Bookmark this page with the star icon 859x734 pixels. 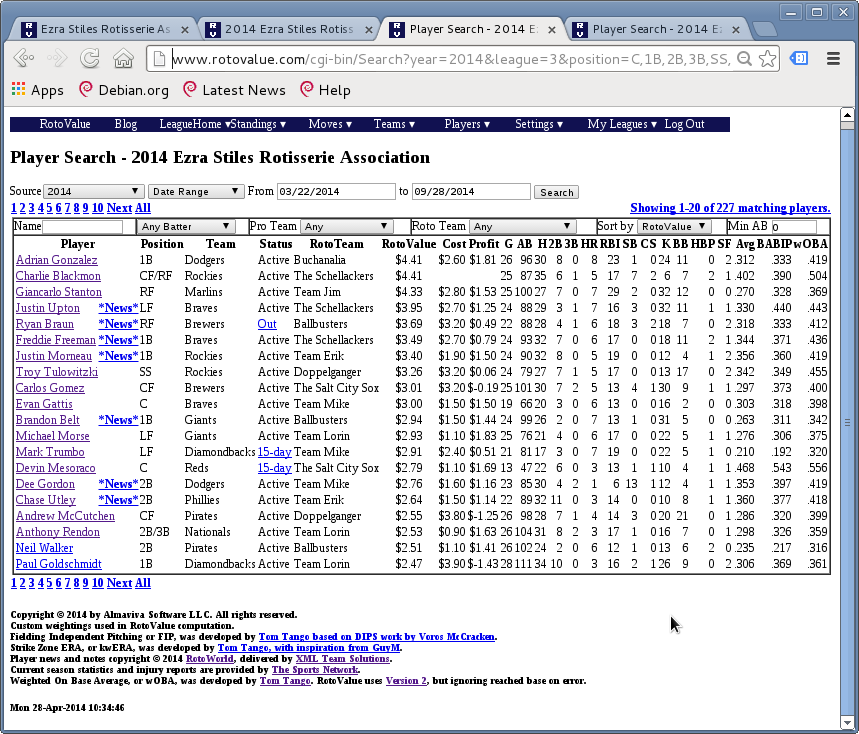pos(768,59)
